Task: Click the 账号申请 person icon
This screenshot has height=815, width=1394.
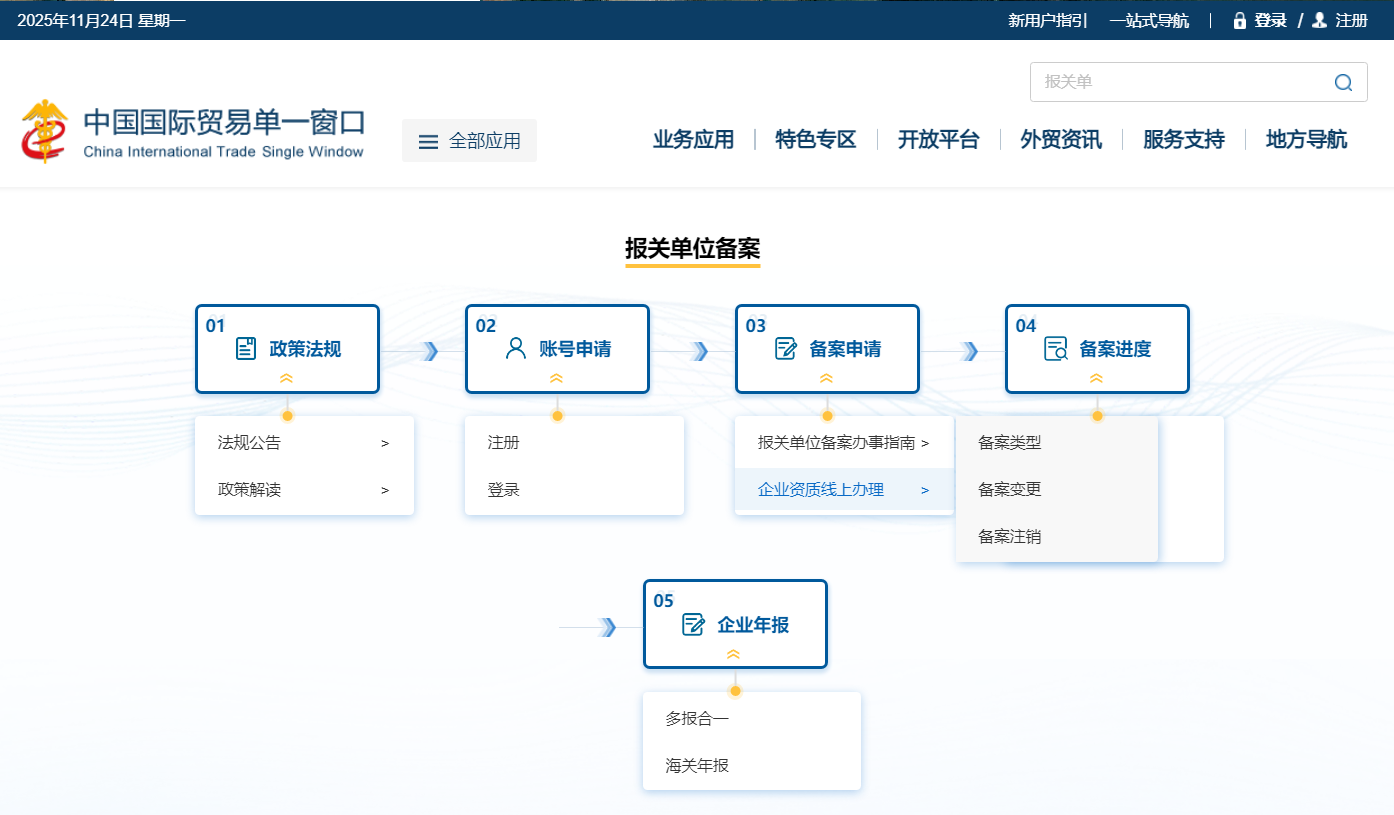Action: (x=516, y=348)
